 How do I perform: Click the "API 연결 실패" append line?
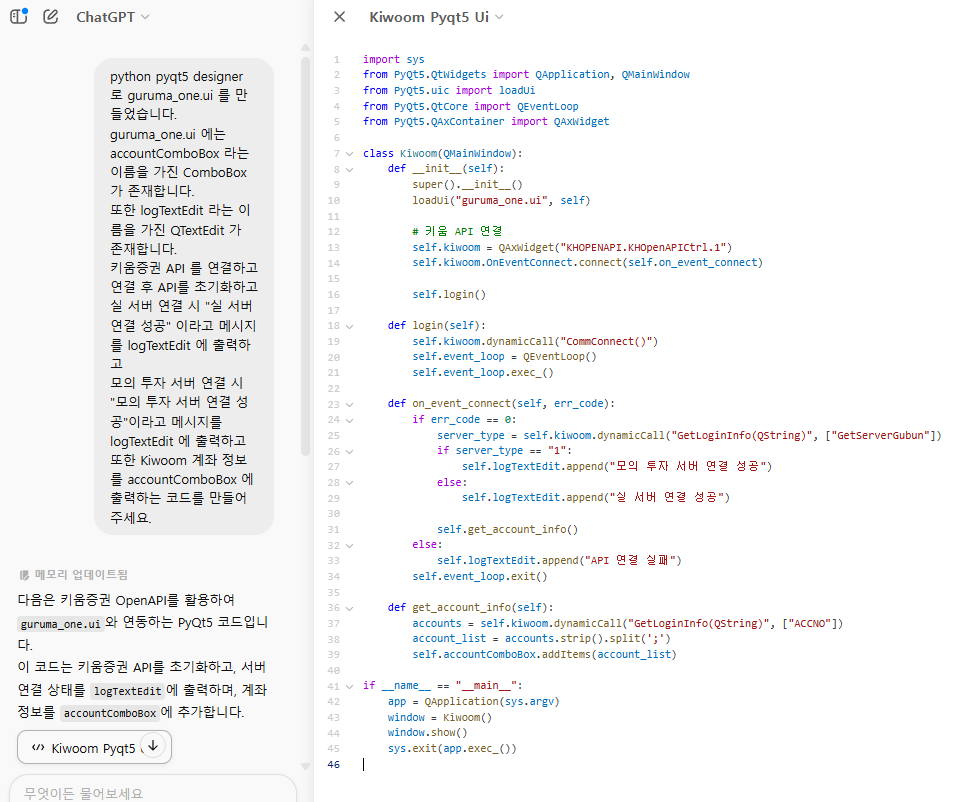(559, 561)
